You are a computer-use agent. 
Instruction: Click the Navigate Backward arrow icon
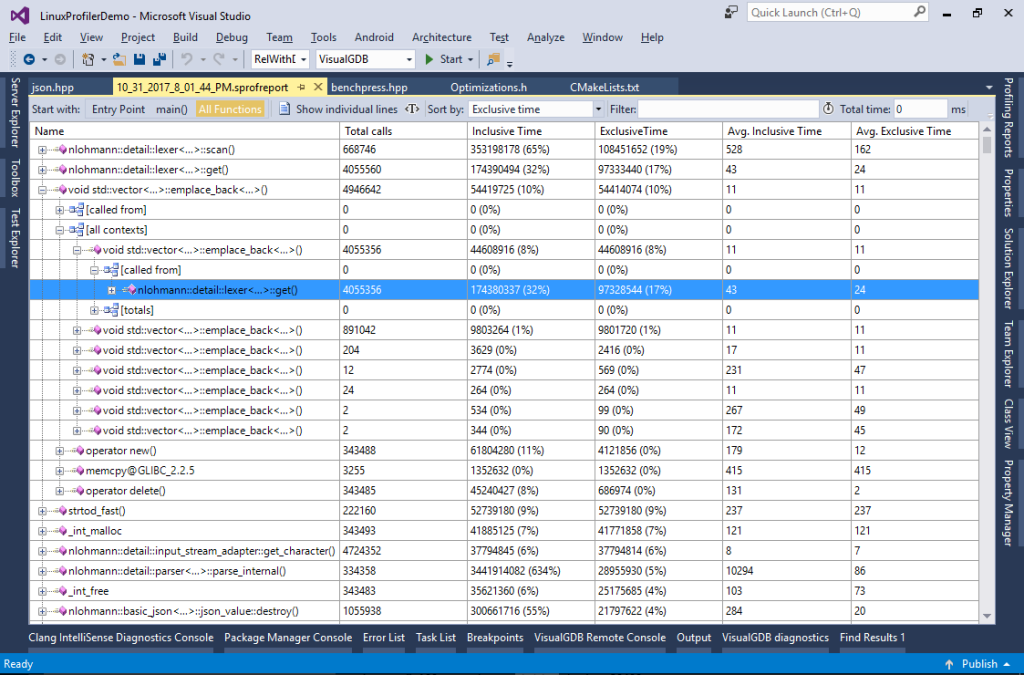[31, 58]
